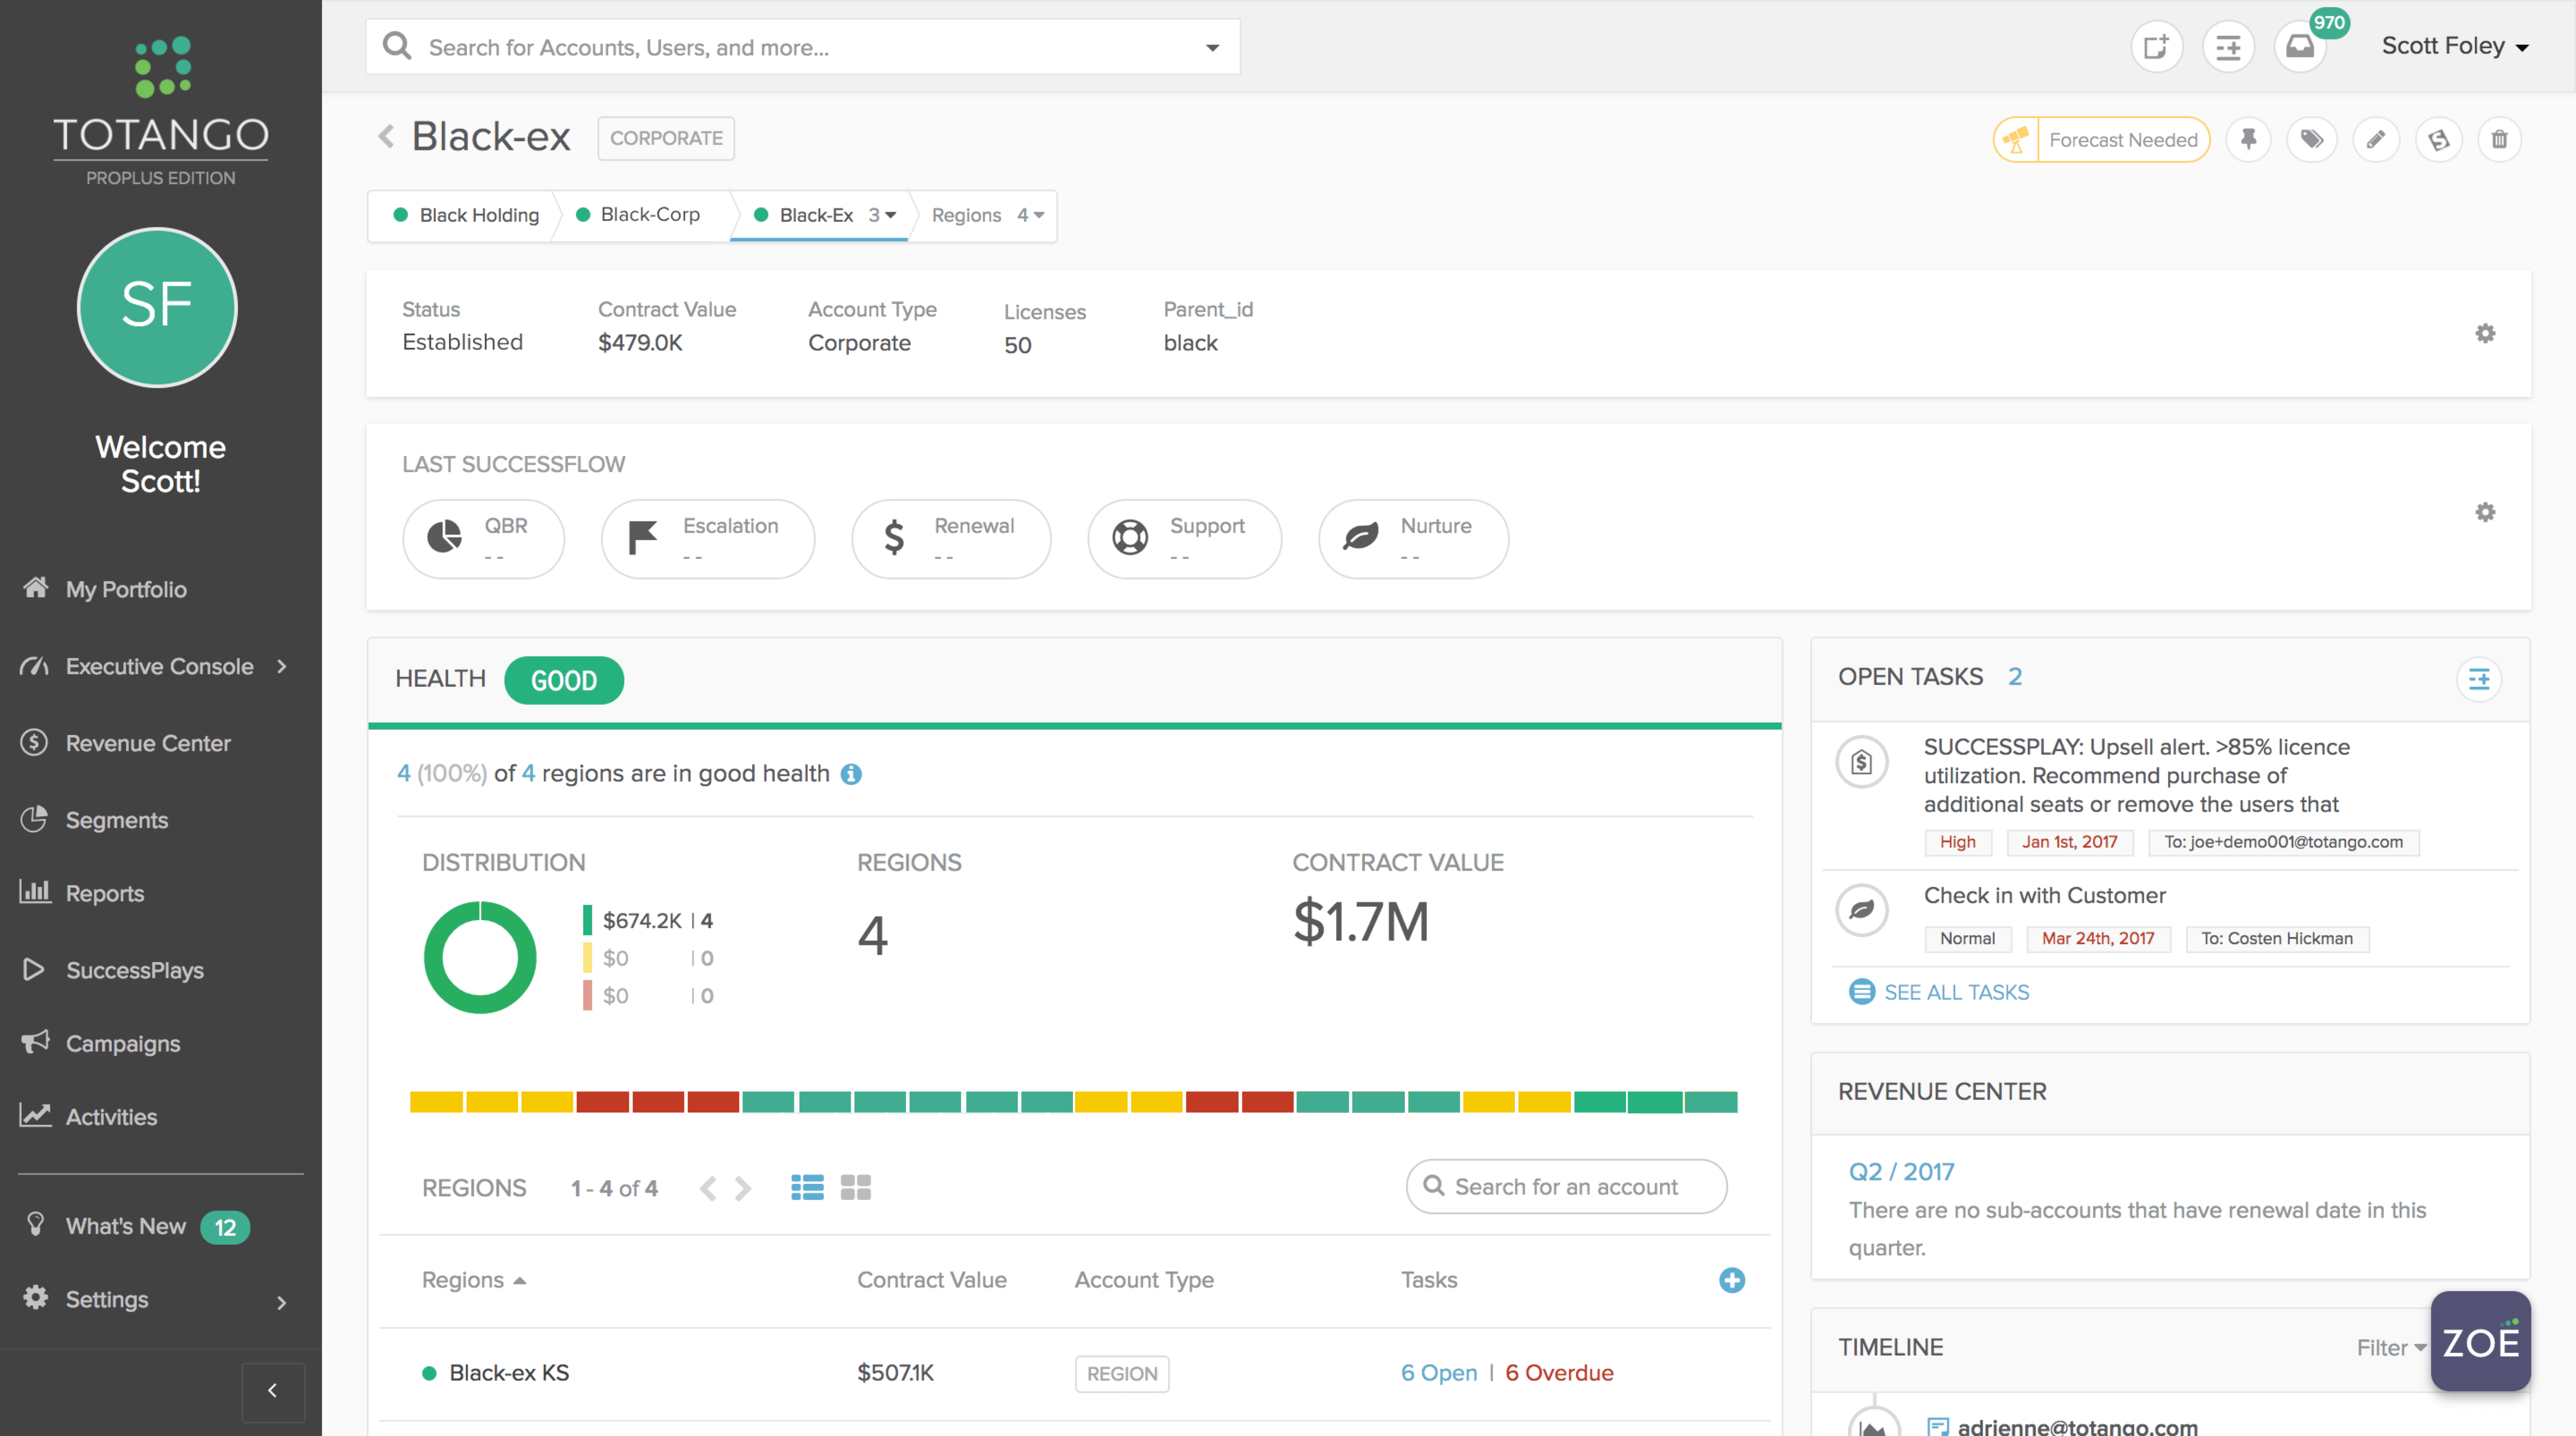
Task: Click the health info icon
Action: (851, 774)
